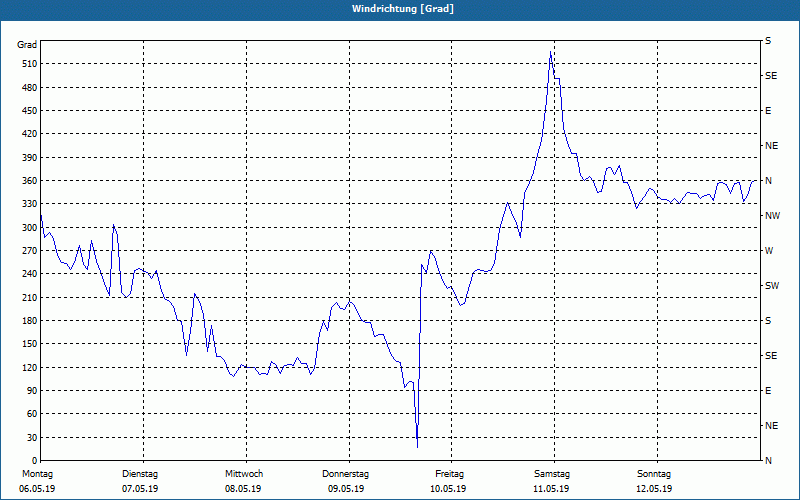Screen dimensions: 800x500
Task: Click the 360 value on the left axis
Action: coord(28,181)
